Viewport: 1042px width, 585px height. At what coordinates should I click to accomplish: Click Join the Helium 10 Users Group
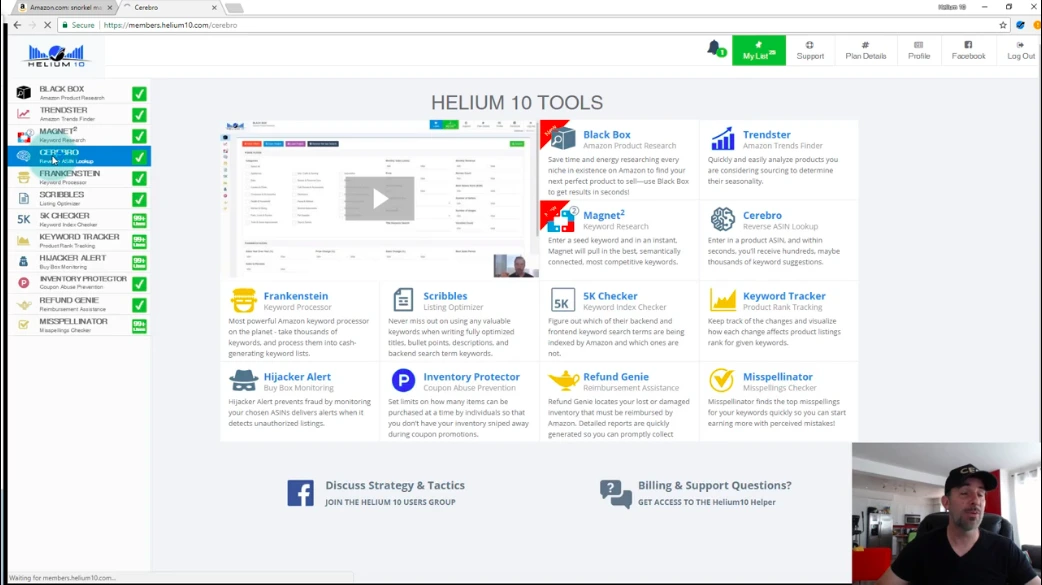[390, 502]
